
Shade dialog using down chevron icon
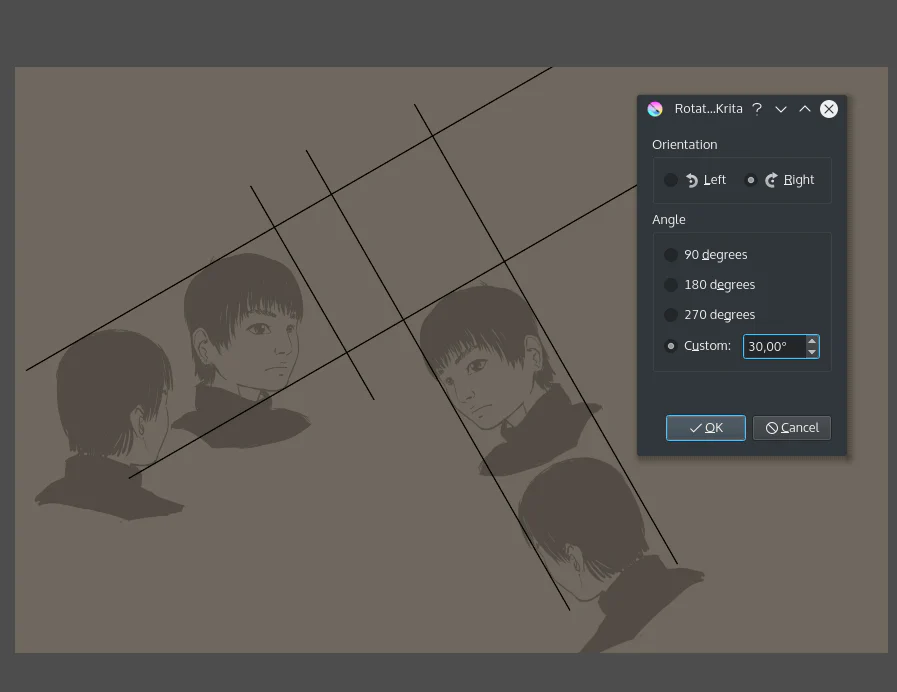pyautogui.click(x=781, y=109)
